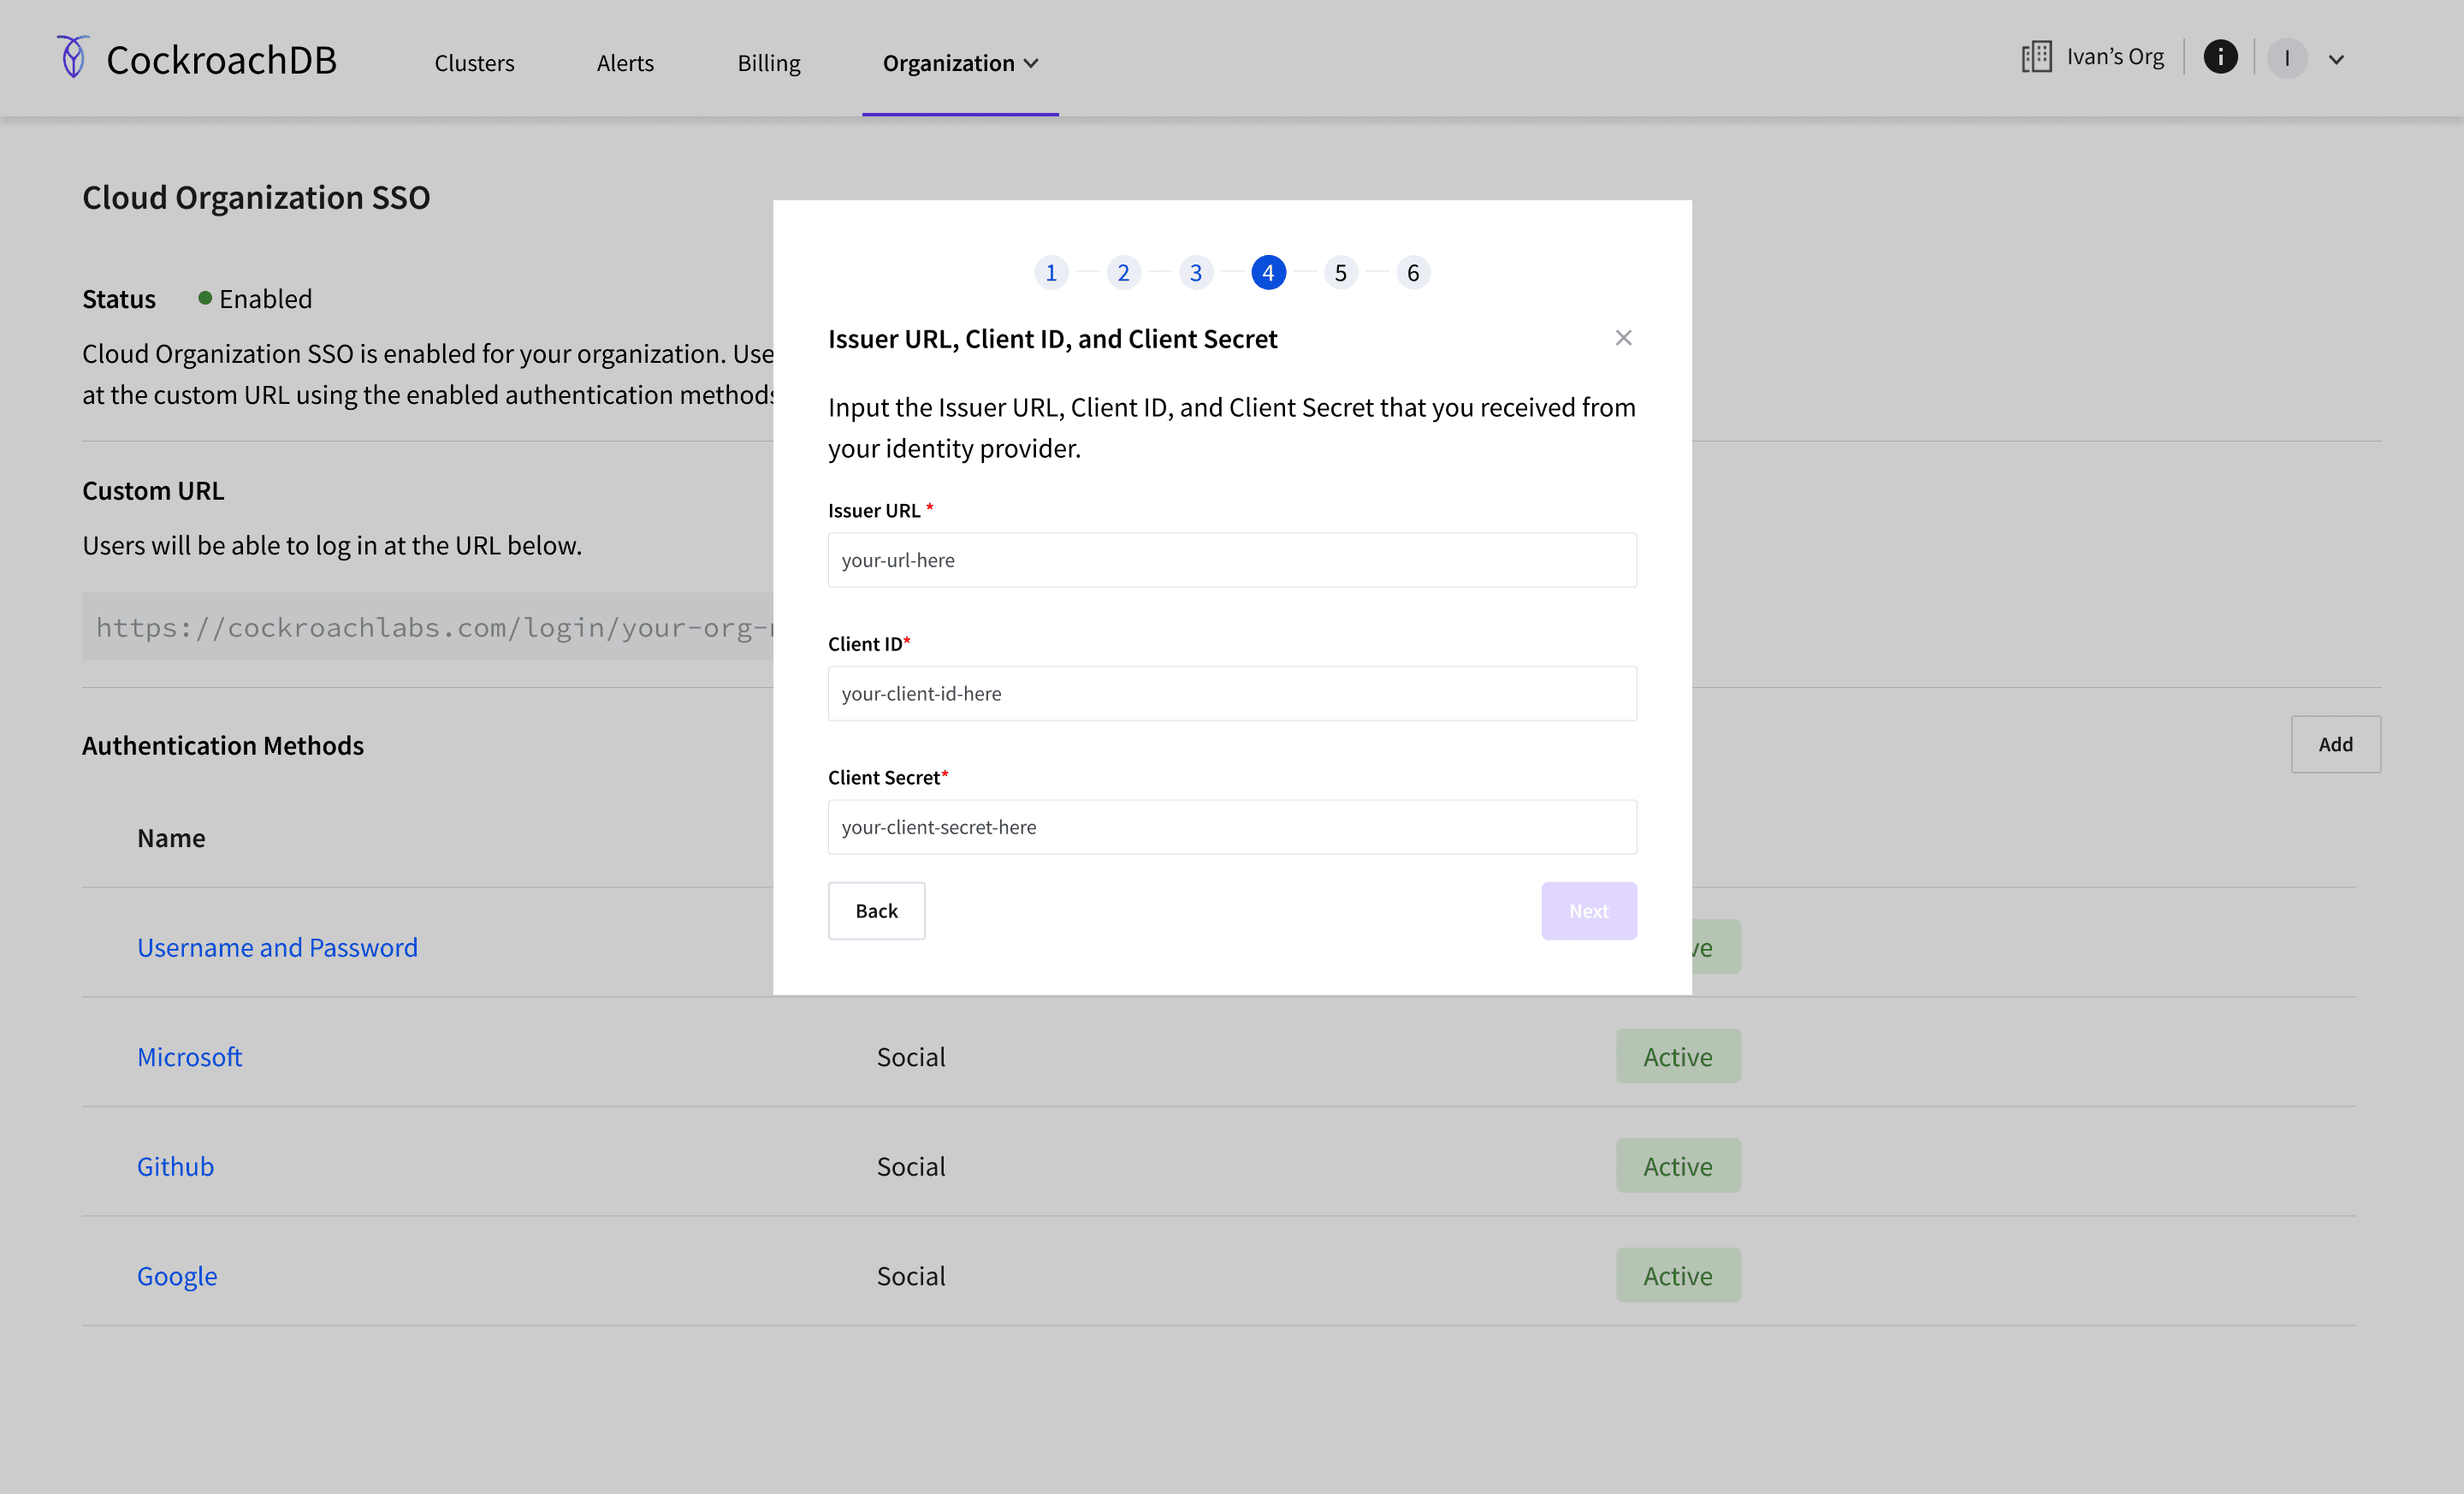Click the CockroachDB logo icon
The width and height of the screenshot is (2464, 1494).
pyautogui.click(x=72, y=57)
